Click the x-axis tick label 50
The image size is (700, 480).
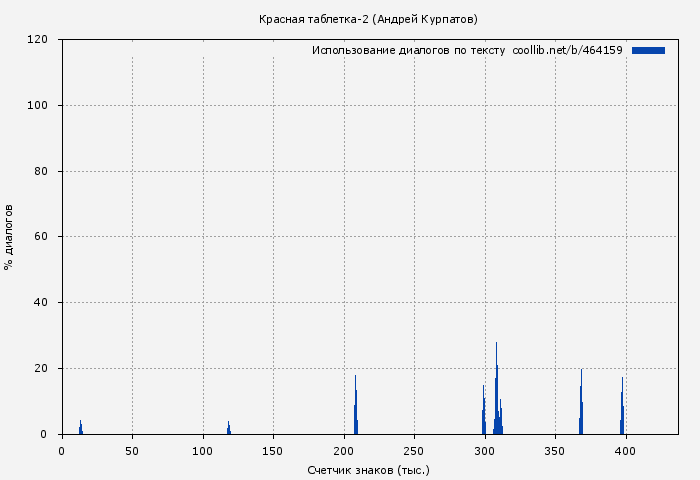[132, 451]
